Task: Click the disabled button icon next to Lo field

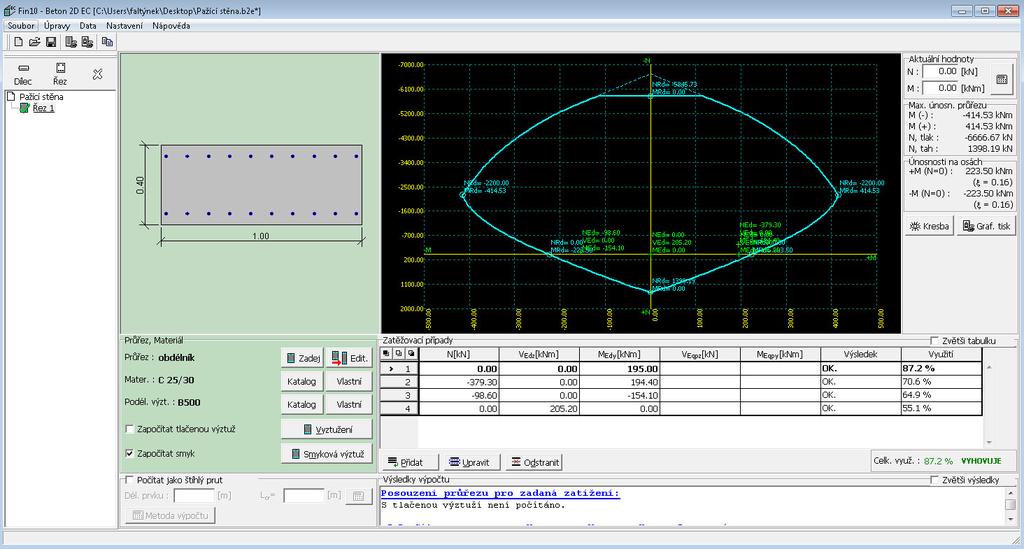Action: (x=359, y=496)
